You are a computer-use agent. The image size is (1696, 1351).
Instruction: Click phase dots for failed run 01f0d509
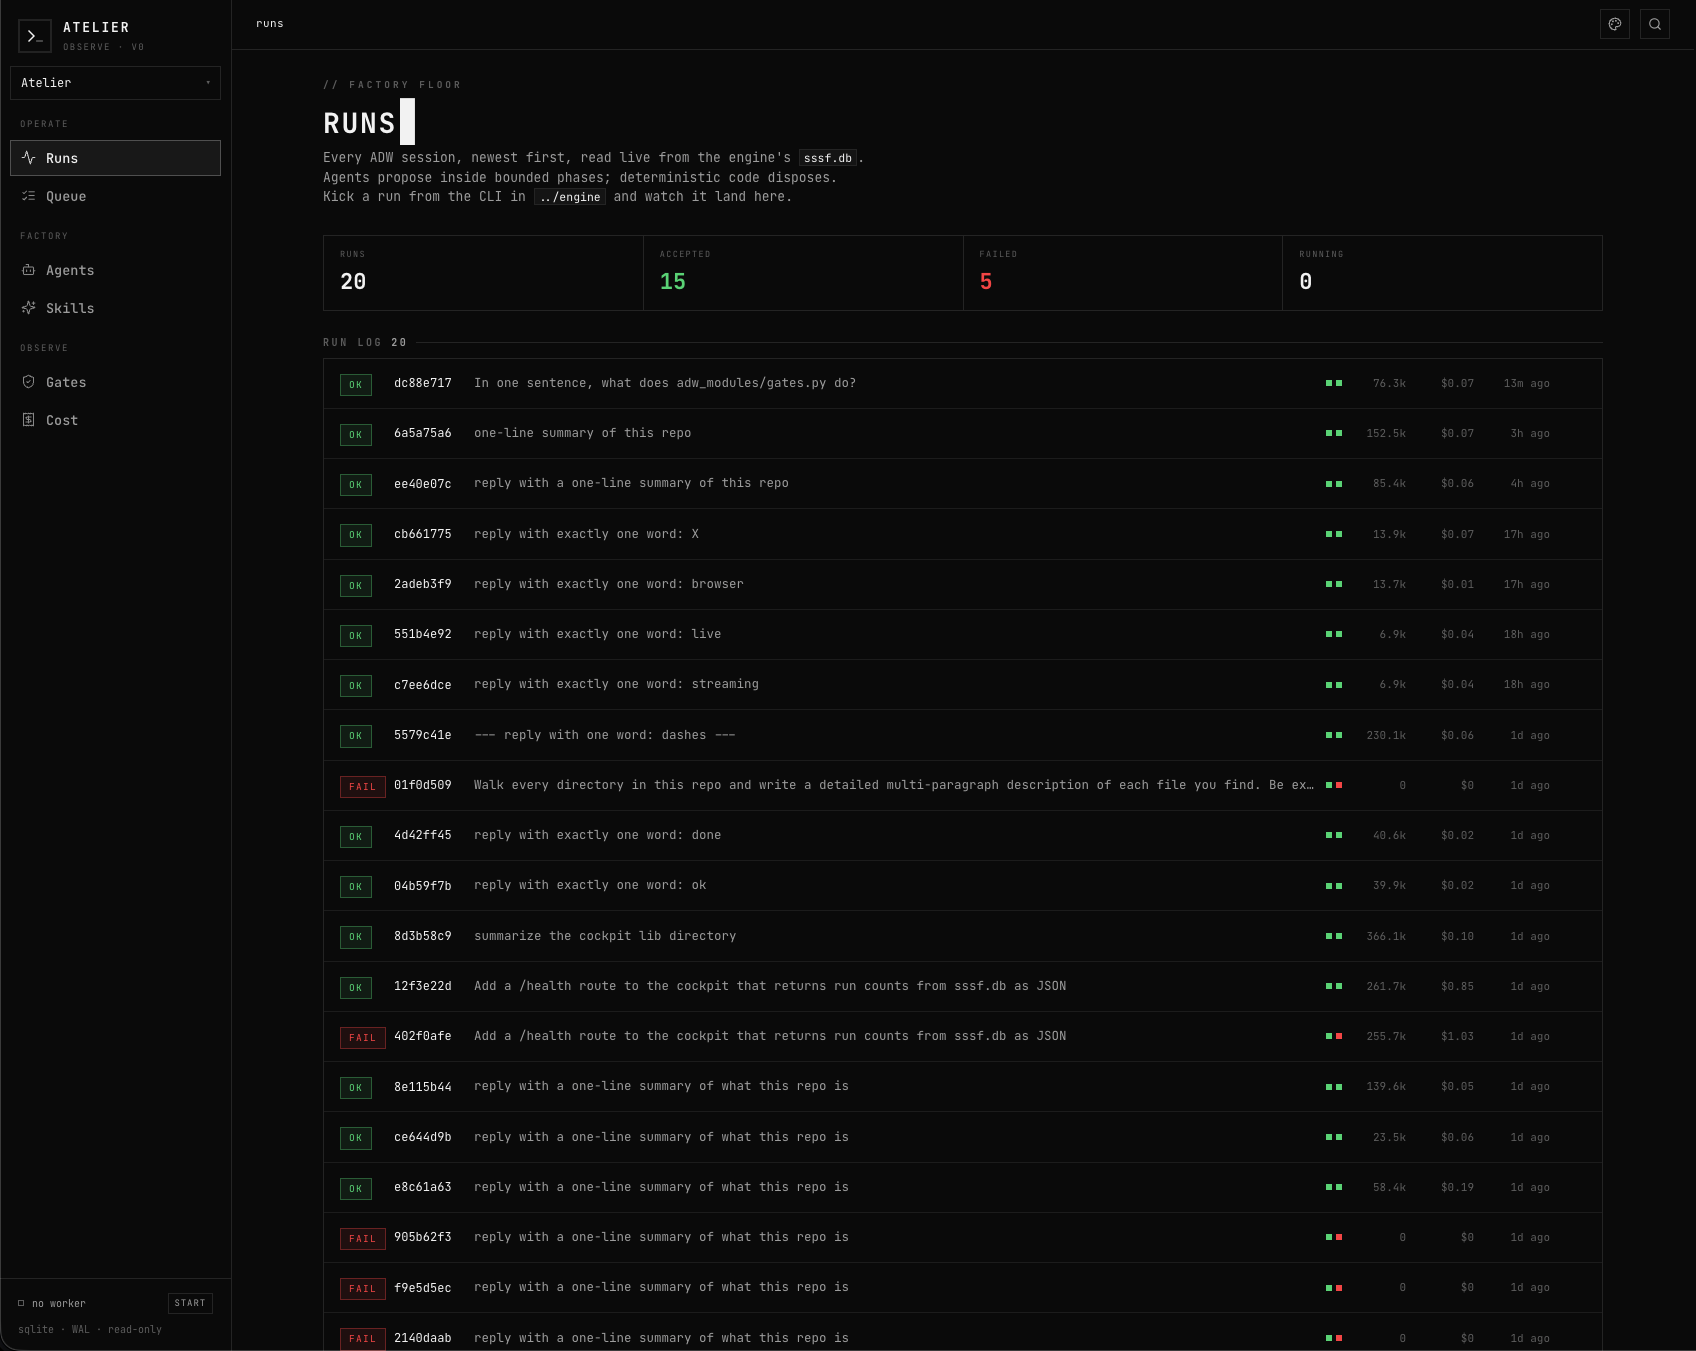(1334, 785)
